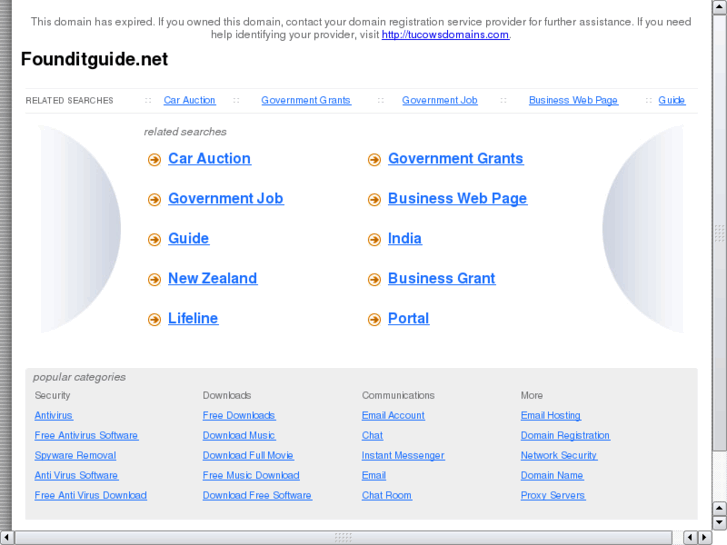727x545 pixels.
Task: Open Business Grant related search
Action: pyautogui.click(x=441, y=279)
